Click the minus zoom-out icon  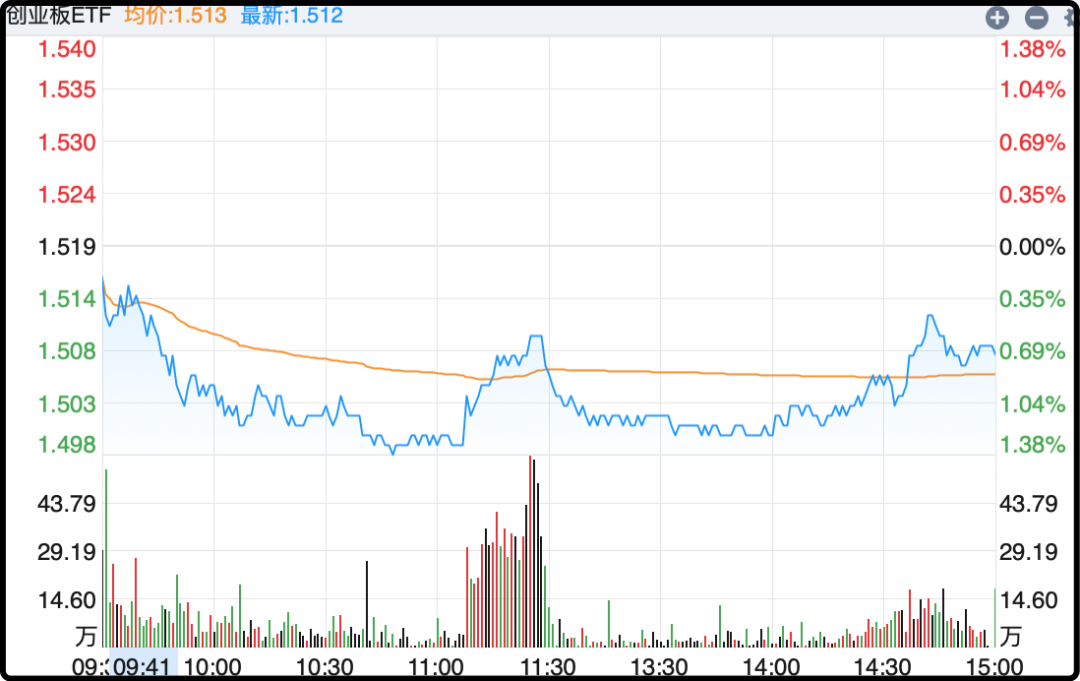tap(1036, 17)
